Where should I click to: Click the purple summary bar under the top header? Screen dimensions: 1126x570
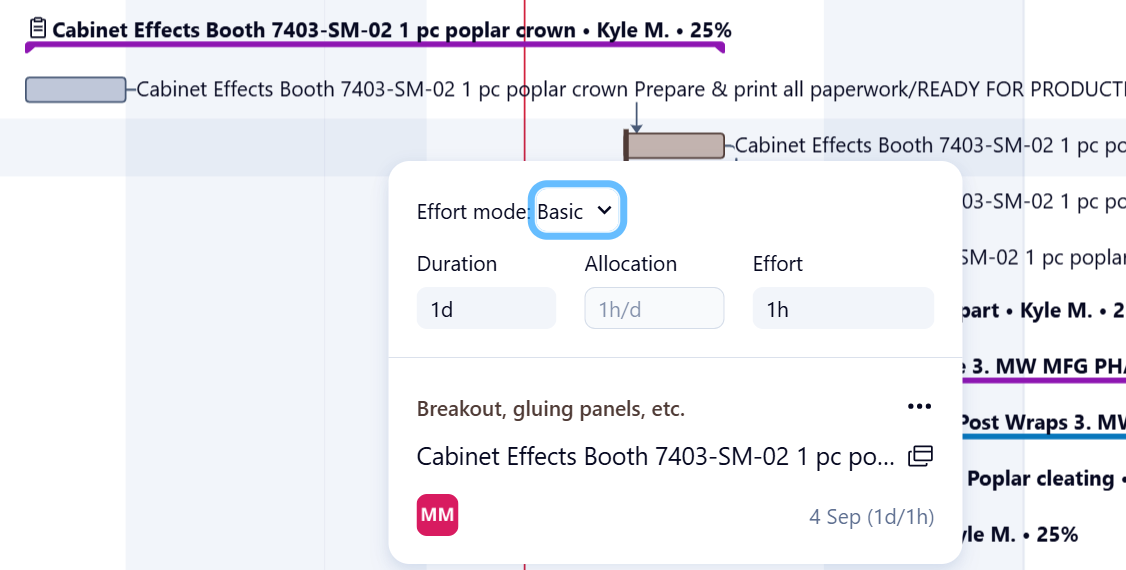click(375, 46)
